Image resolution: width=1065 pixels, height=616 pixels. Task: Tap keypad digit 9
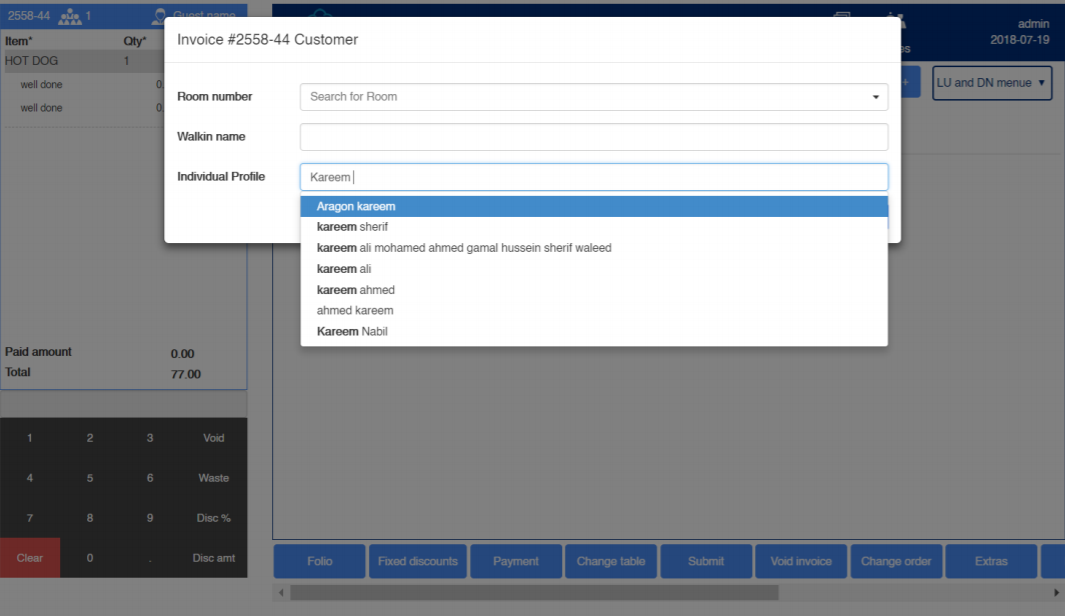149,518
